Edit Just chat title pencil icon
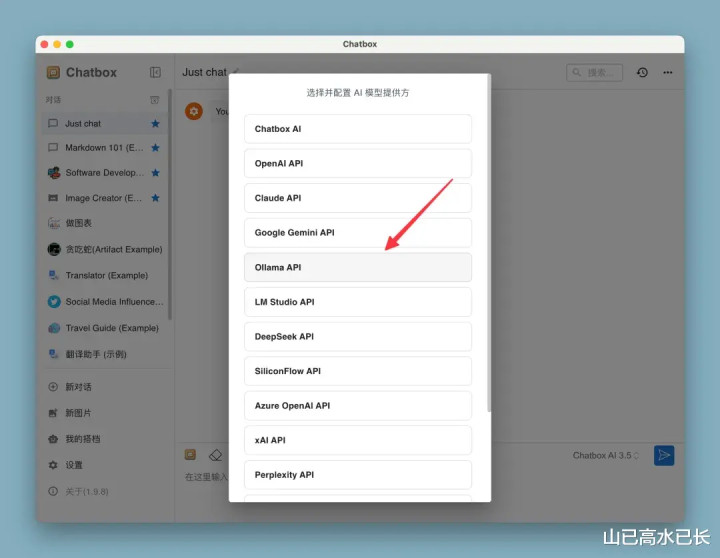Screen dimensions: 720x558 click(236, 72)
